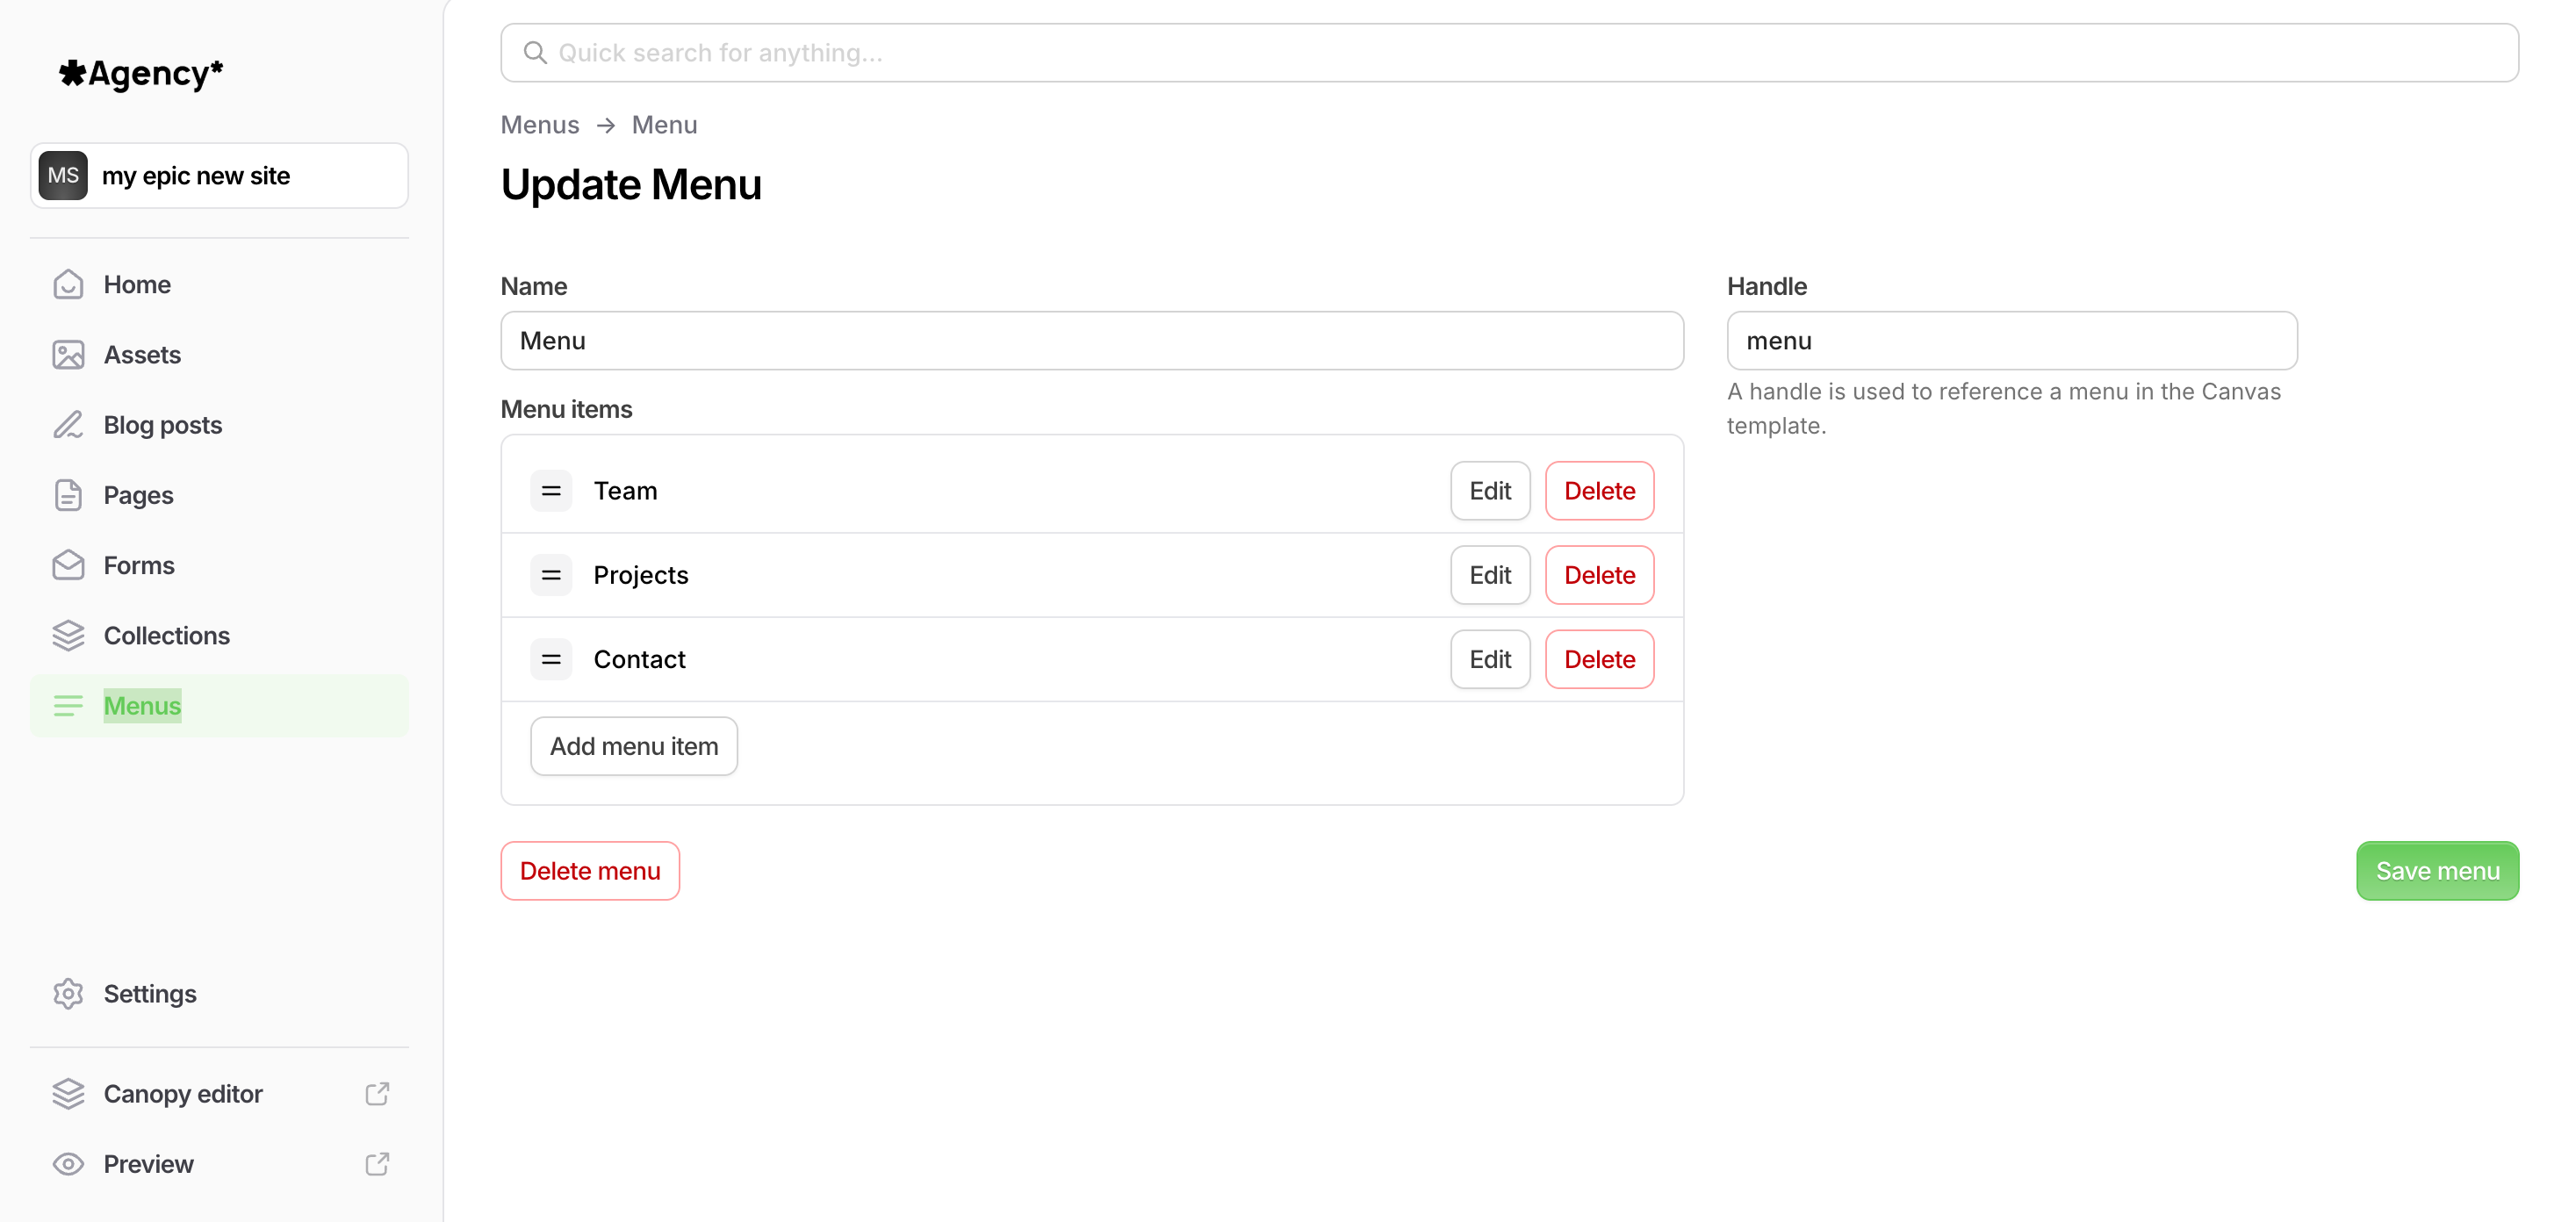Select Menus in the sidebar navigation

pyautogui.click(x=142, y=705)
